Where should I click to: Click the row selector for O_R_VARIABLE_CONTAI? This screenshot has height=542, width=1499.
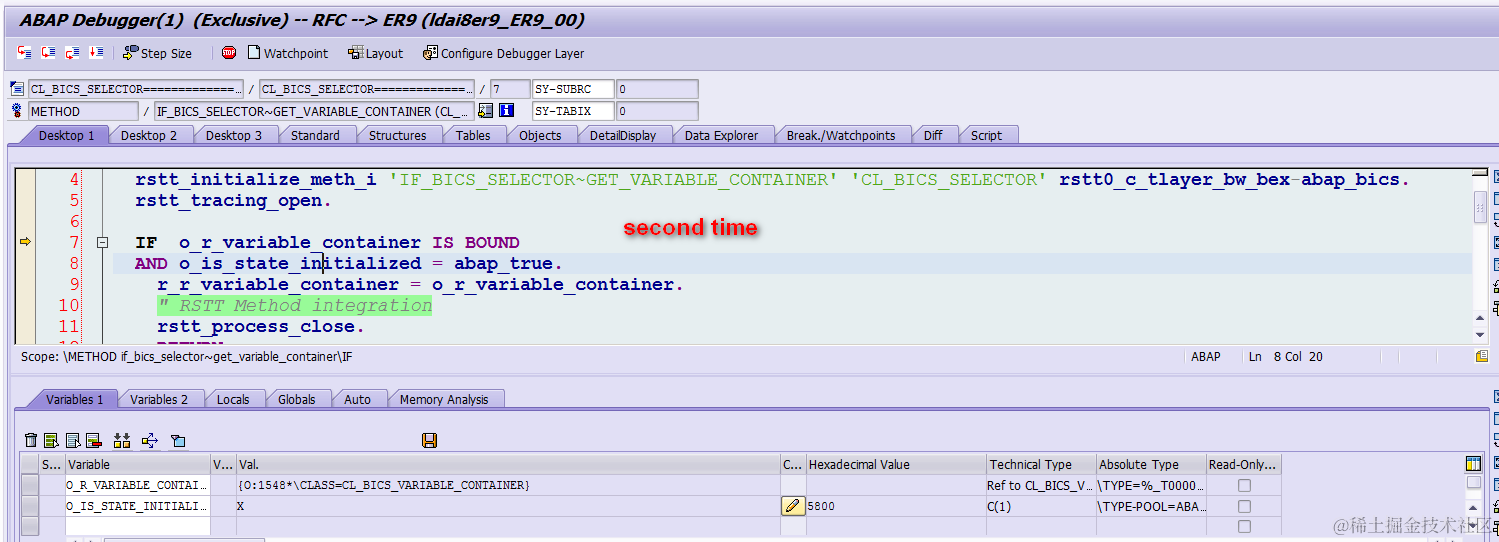[x=30, y=485]
